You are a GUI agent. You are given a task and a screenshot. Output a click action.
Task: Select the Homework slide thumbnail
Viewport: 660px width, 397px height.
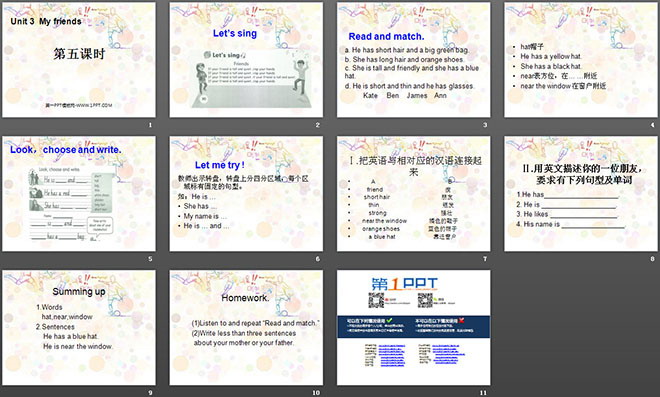[x=246, y=328]
